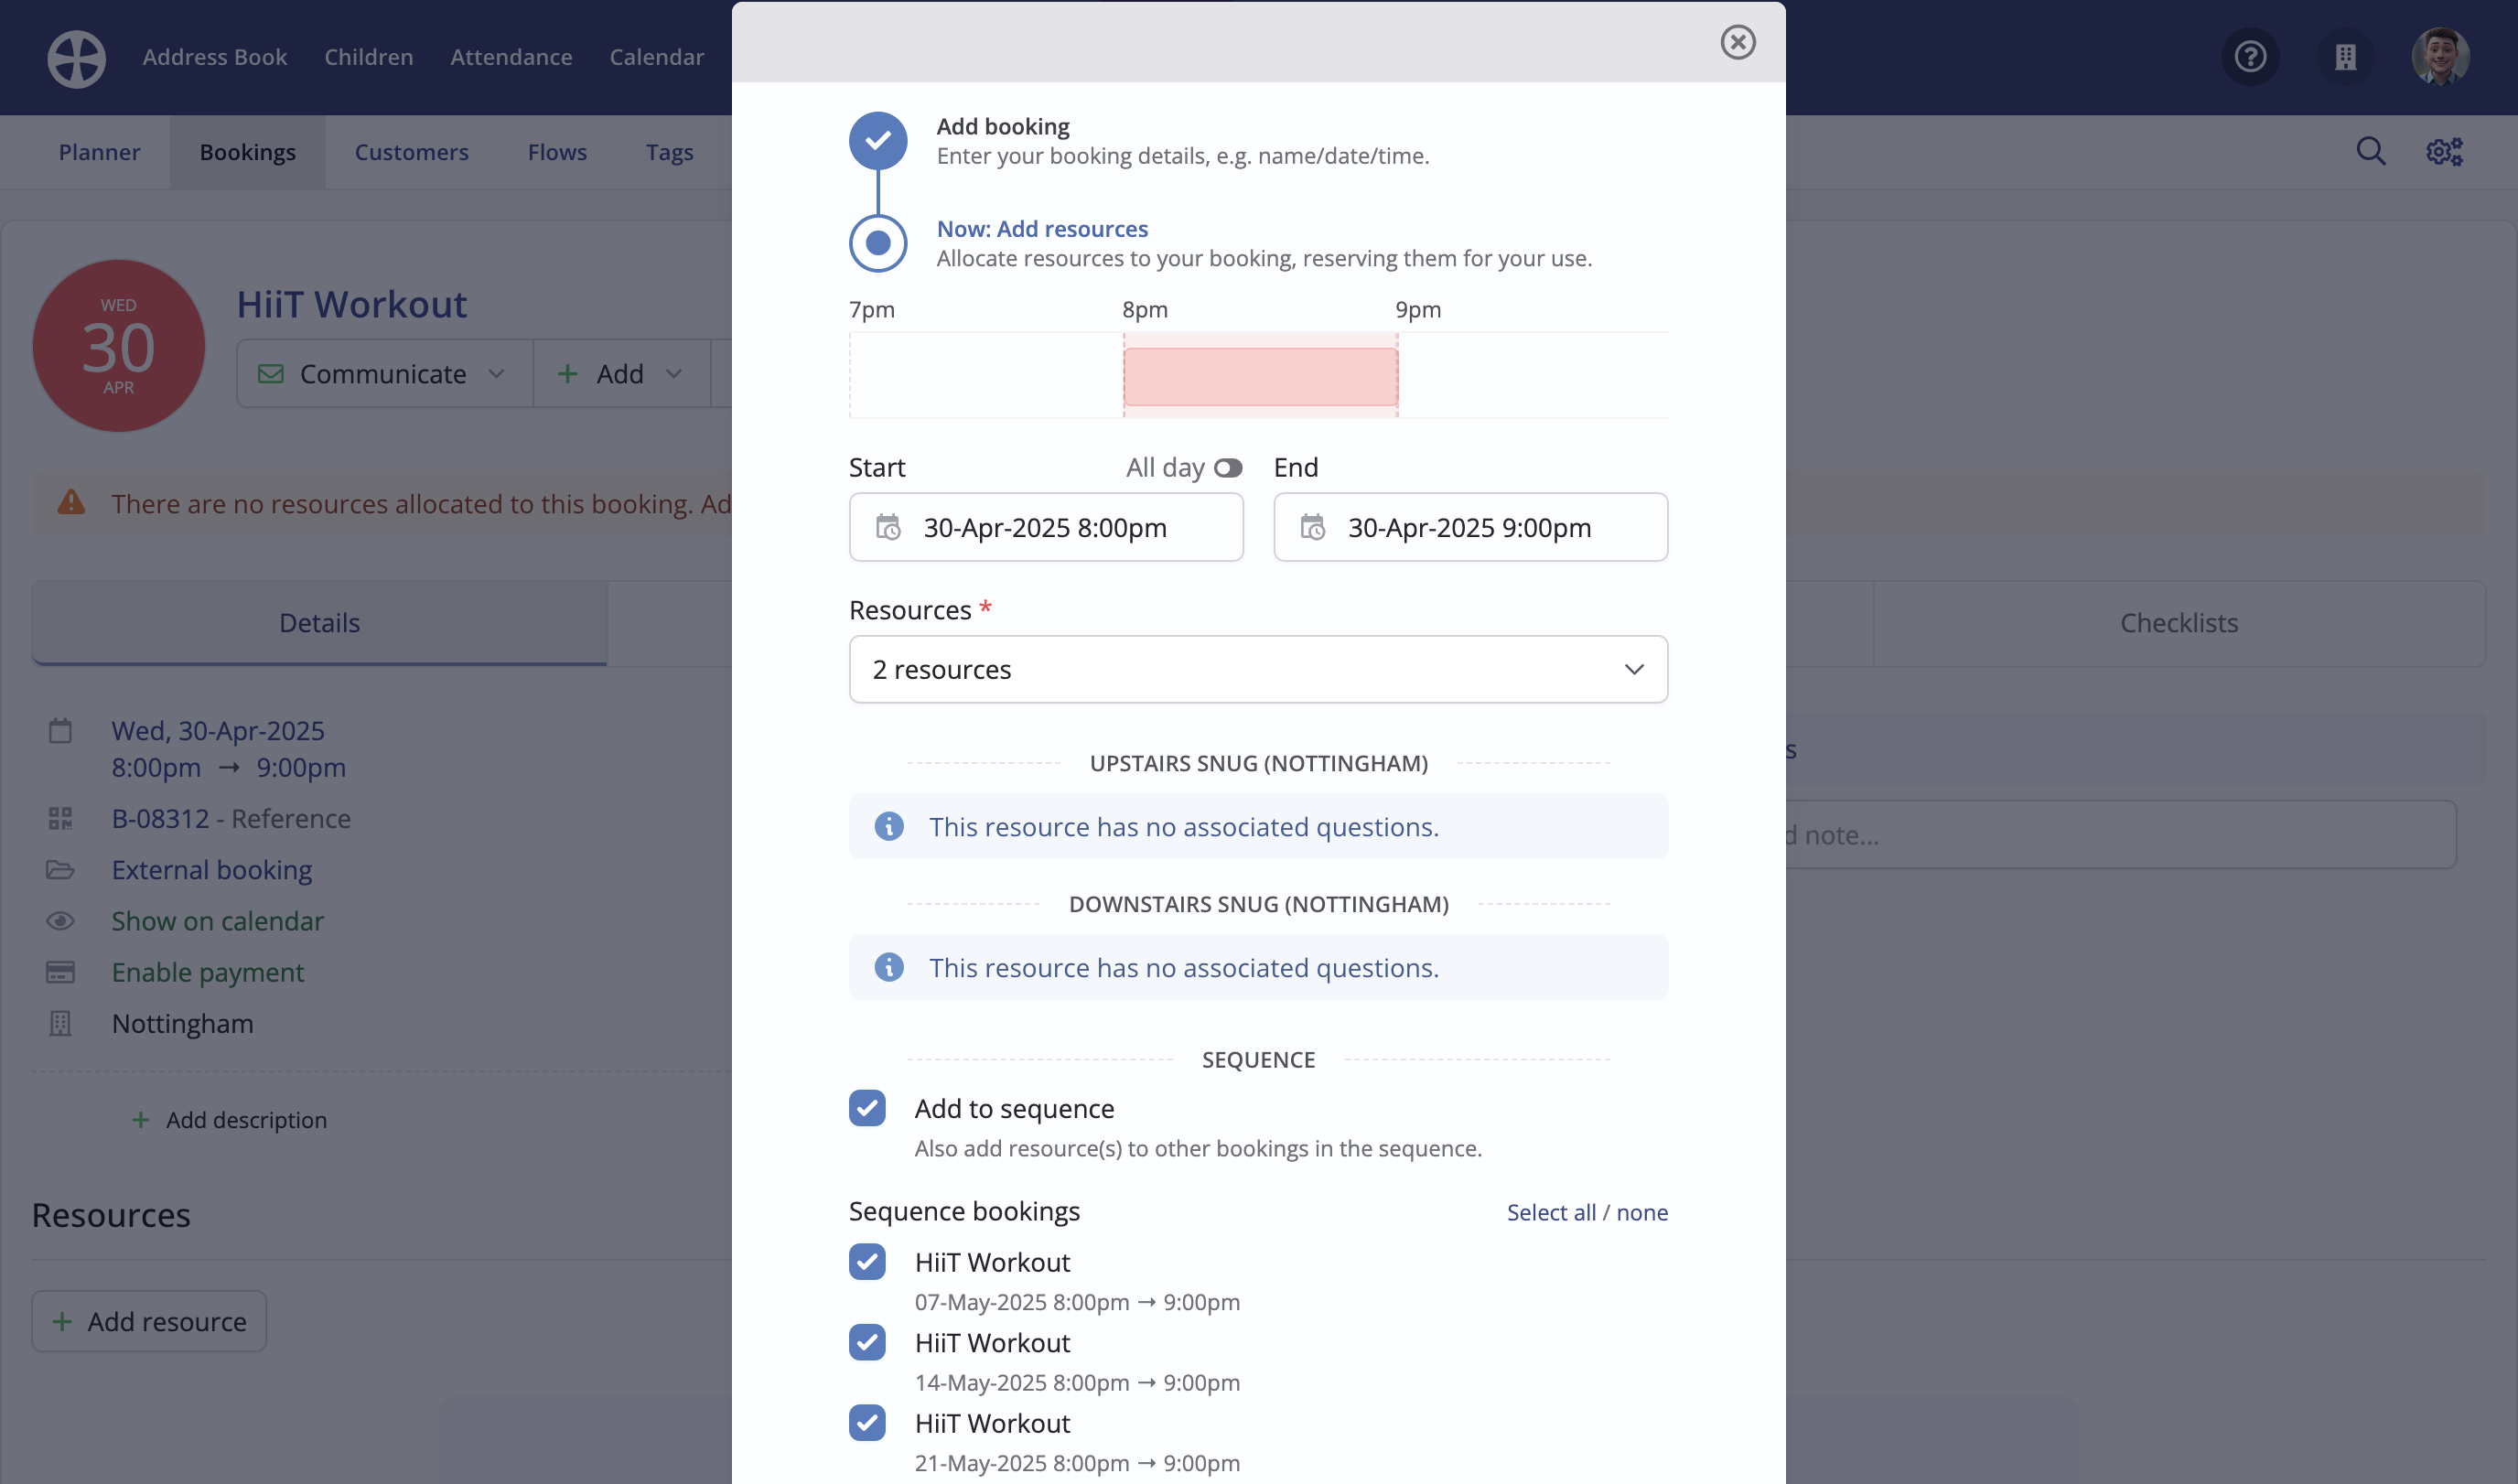Open the settings gears icon
The height and width of the screenshot is (1484, 2518).
tap(2444, 152)
